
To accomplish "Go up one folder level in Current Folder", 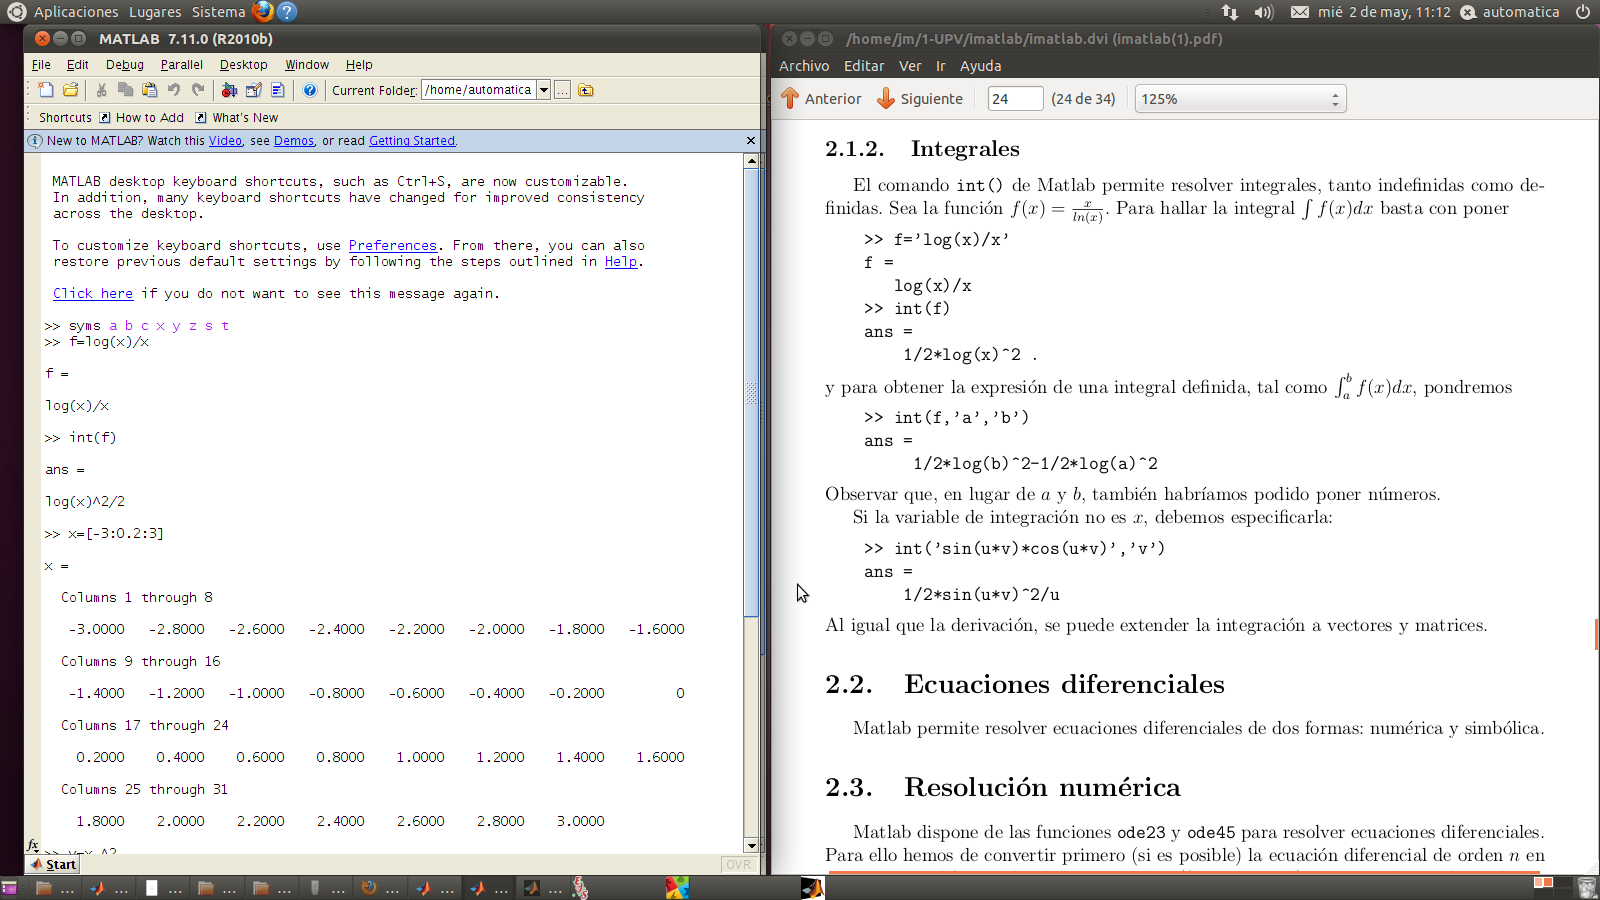I will click(x=586, y=90).
